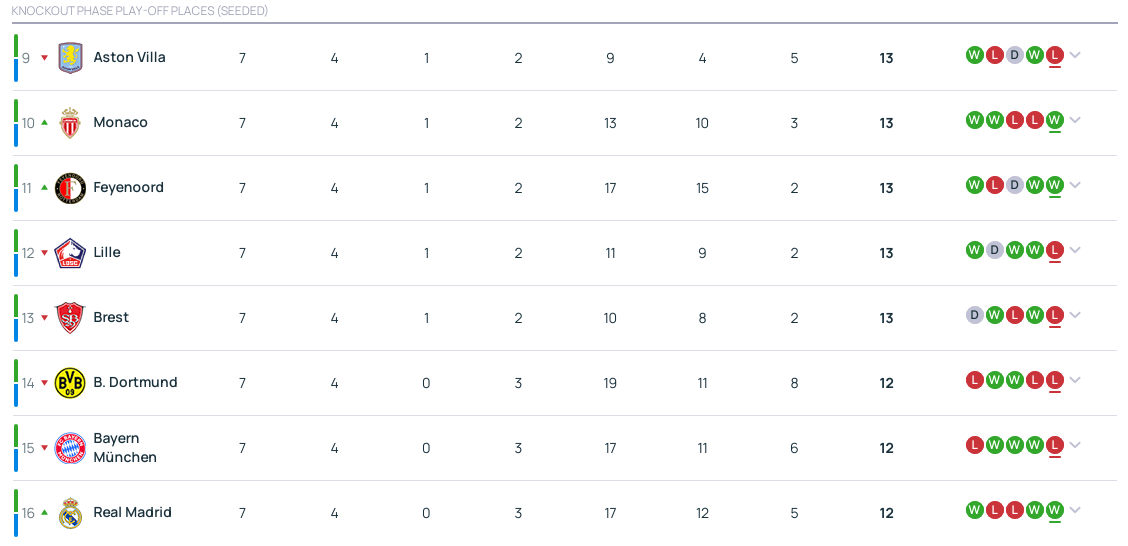Expand Real Madrid's form details chevron
This screenshot has width=1128, height=546.
pos(1075,510)
